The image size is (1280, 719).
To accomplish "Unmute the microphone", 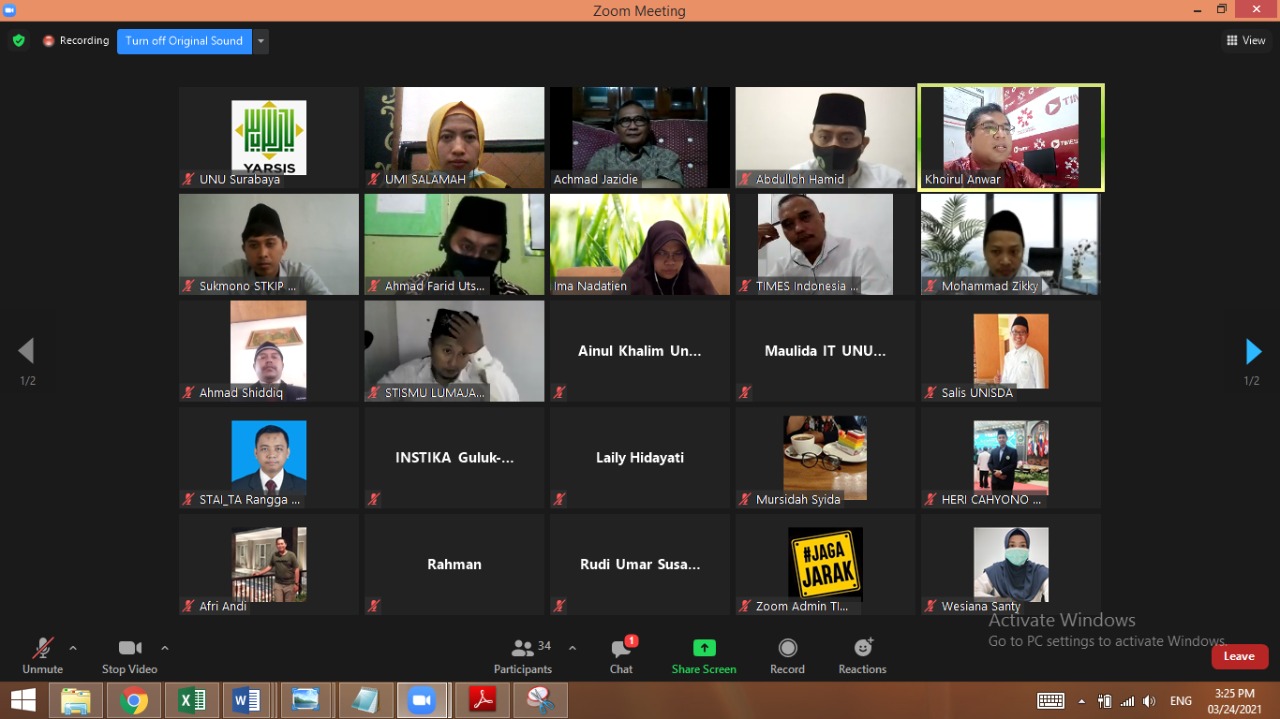I will pos(42,656).
